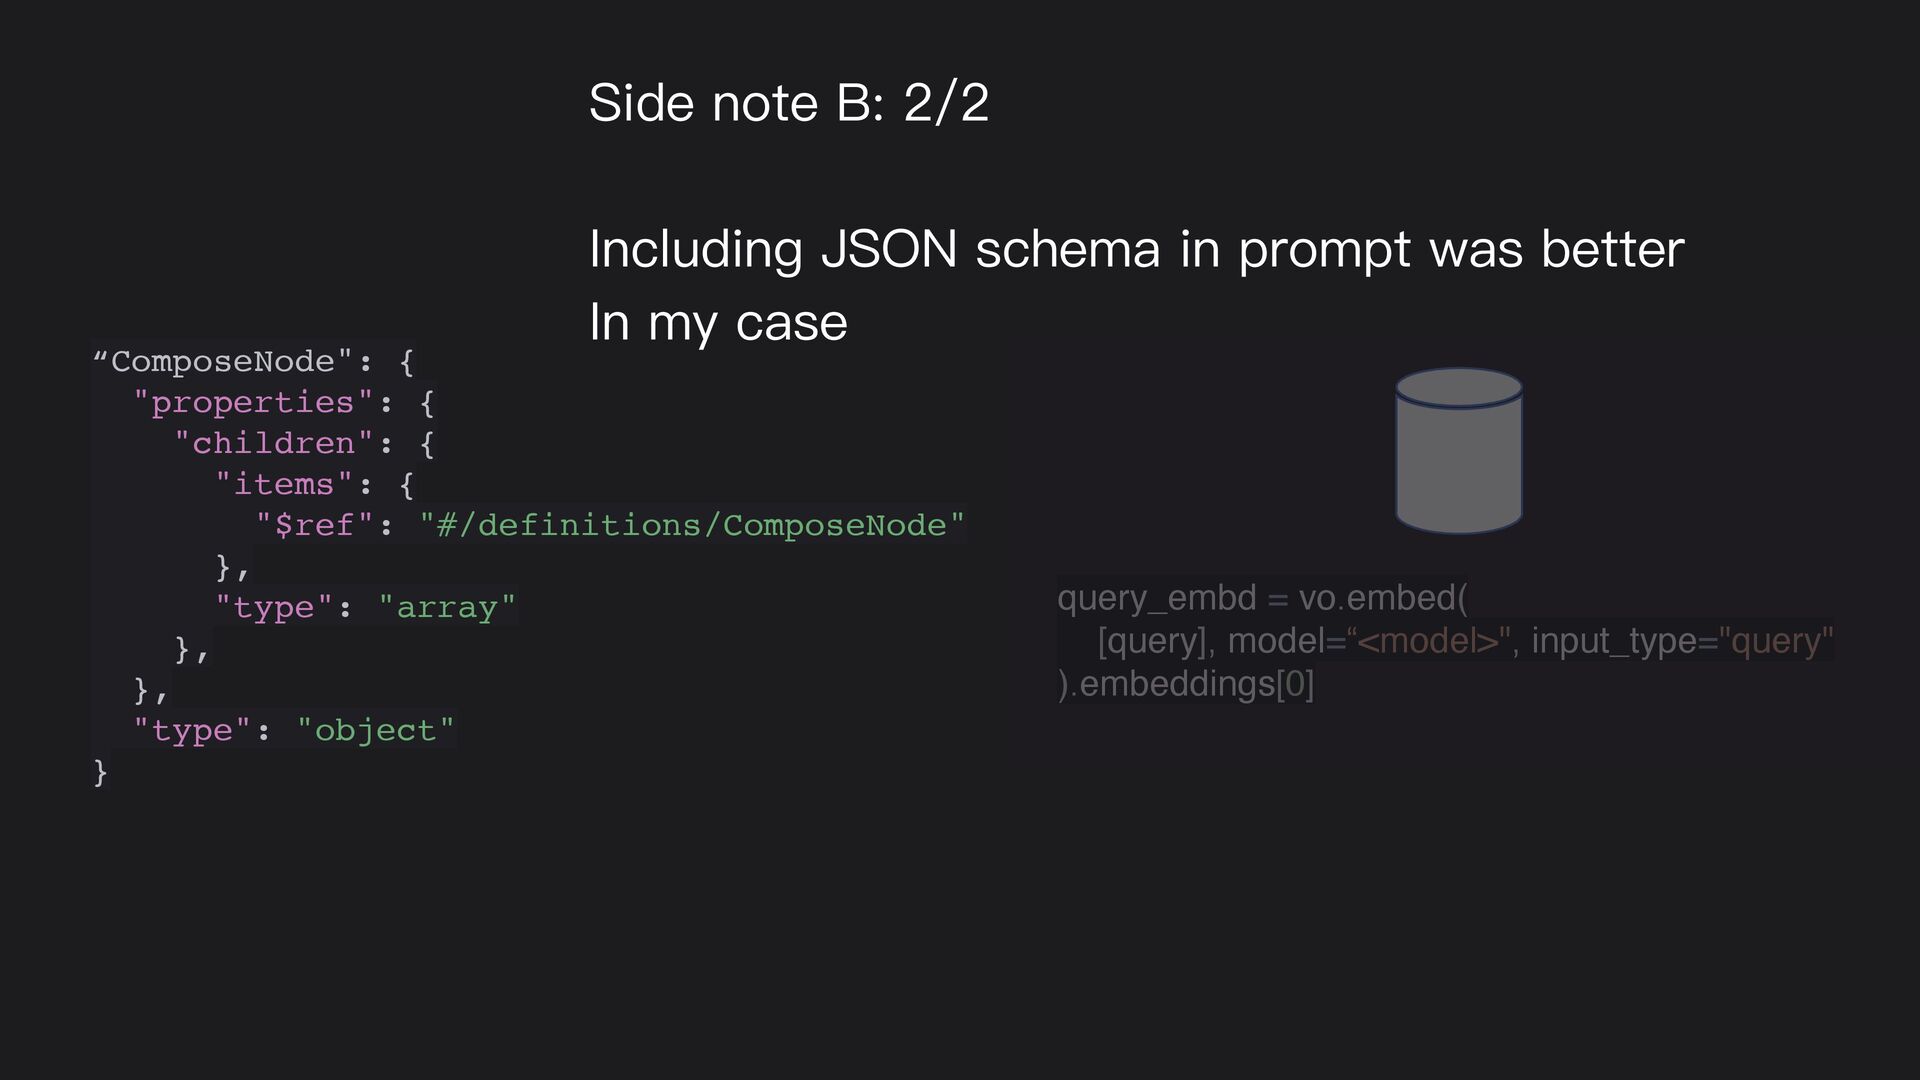The image size is (1920, 1080).
Task: Click 'query_embd = vo.embed(' code line
Action: [x=1263, y=598]
